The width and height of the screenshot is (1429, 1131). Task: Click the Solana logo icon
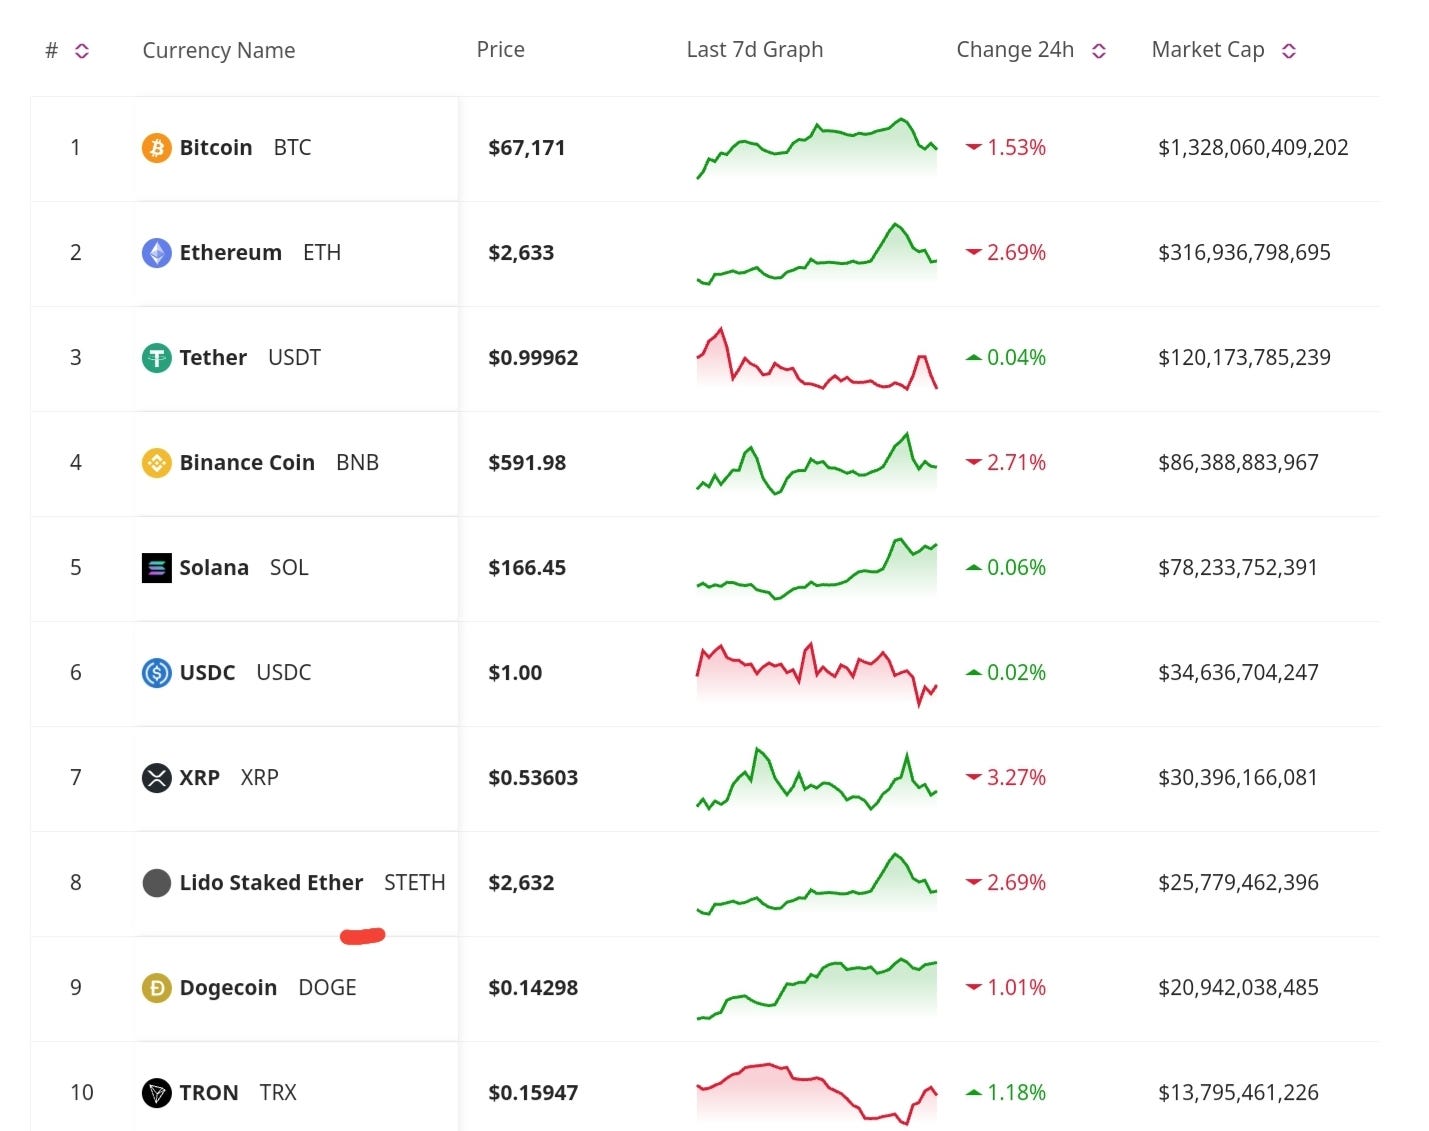point(156,568)
